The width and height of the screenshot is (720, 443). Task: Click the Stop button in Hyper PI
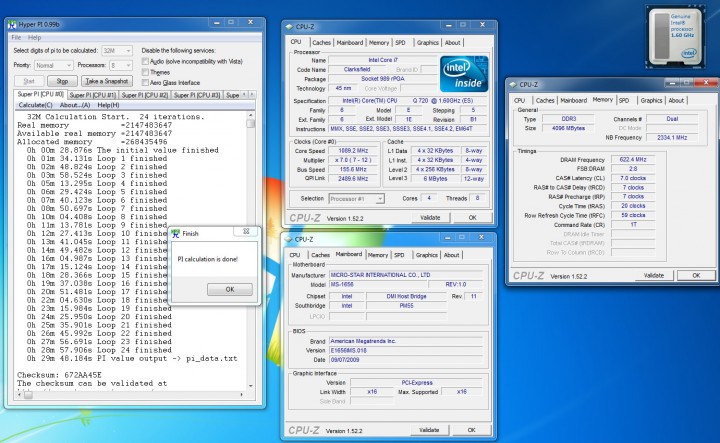(x=62, y=81)
